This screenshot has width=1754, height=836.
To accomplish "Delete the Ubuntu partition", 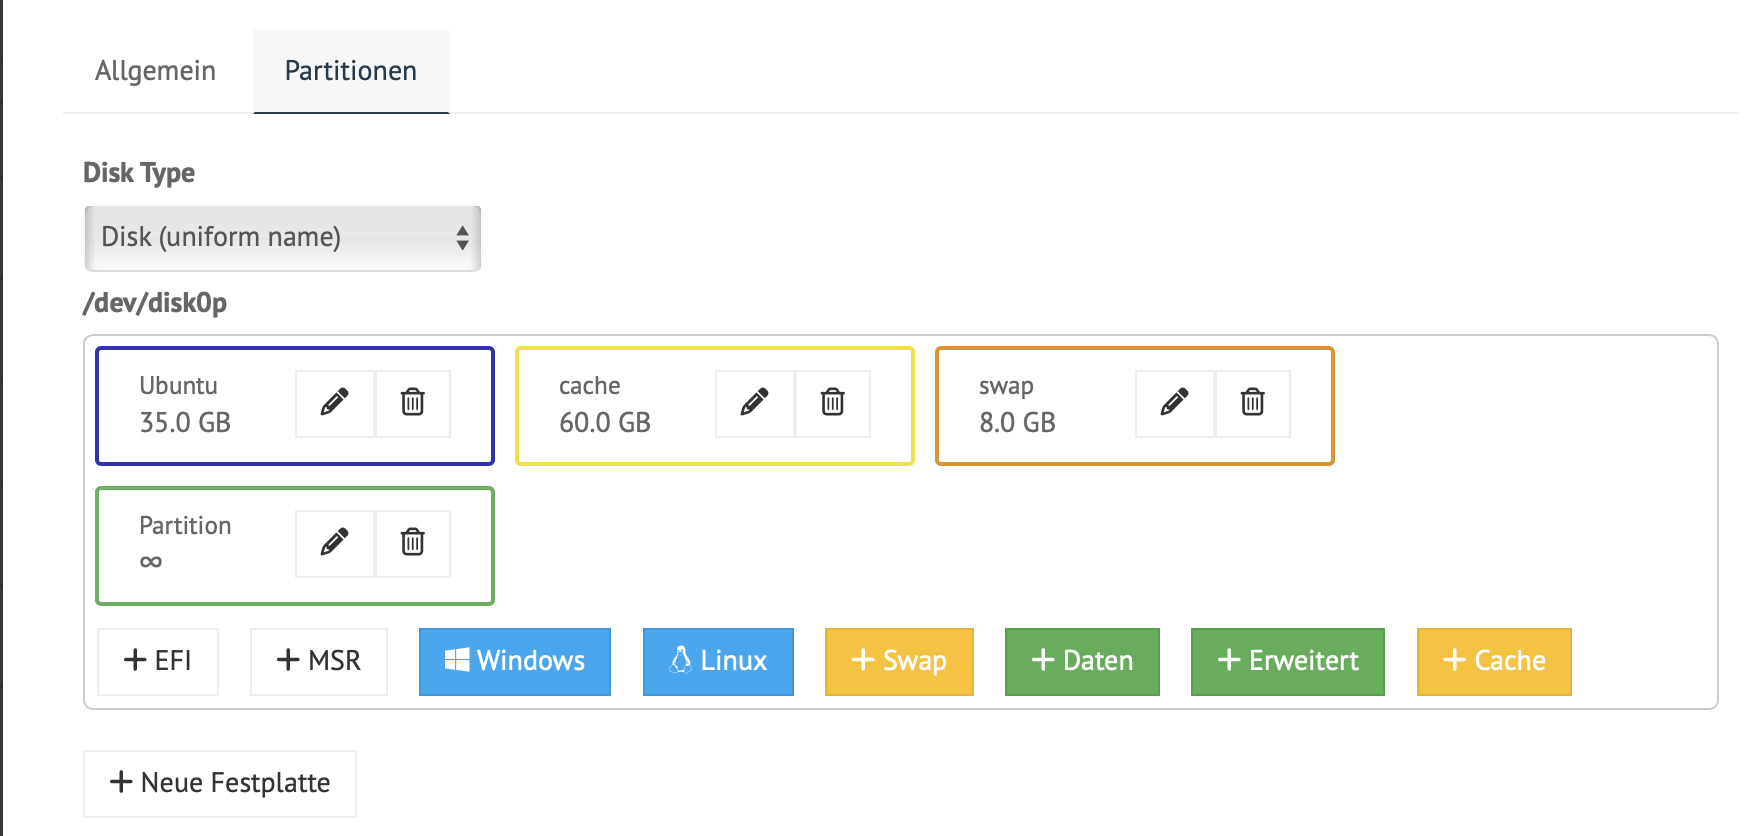I will point(413,403).
